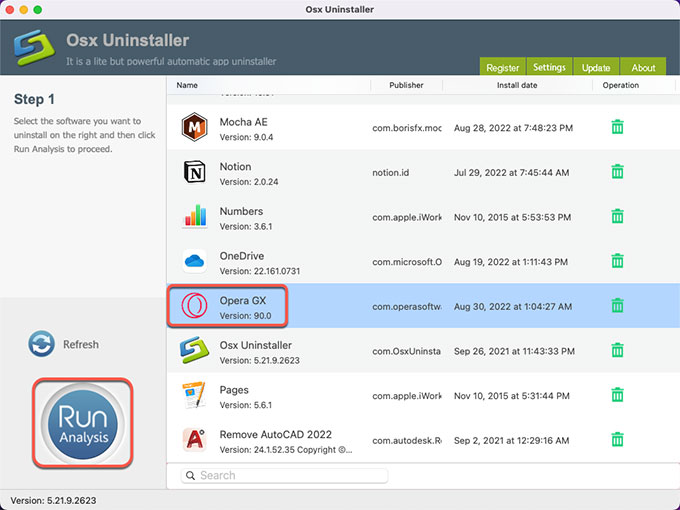Delete Mocha AE with its trash icon
The width and height of the screenshot is (680, 510).
click(618, 127)
